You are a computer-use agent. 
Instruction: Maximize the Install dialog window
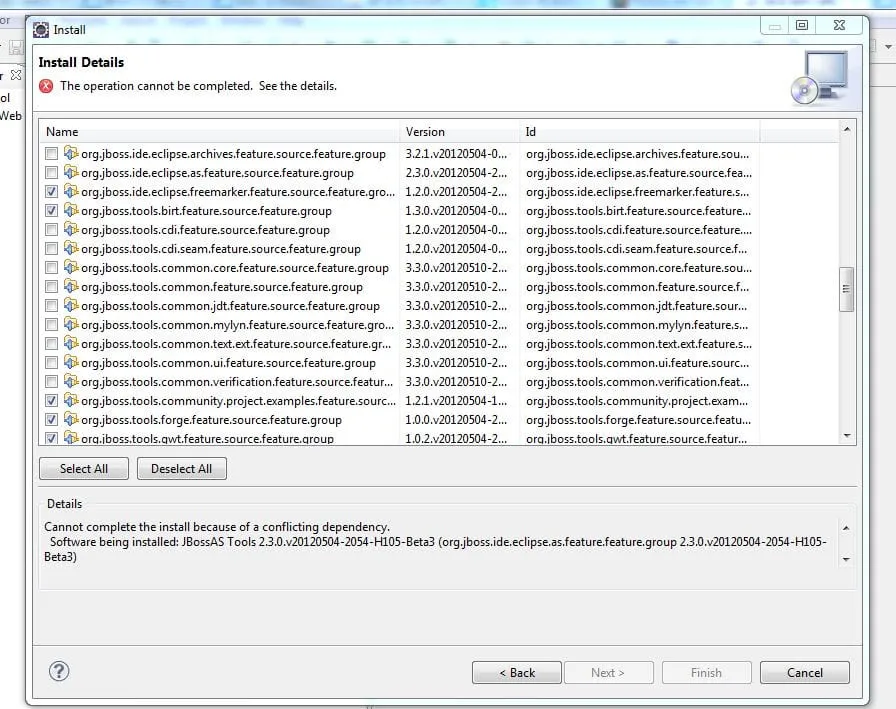click(x=802, y=25)
